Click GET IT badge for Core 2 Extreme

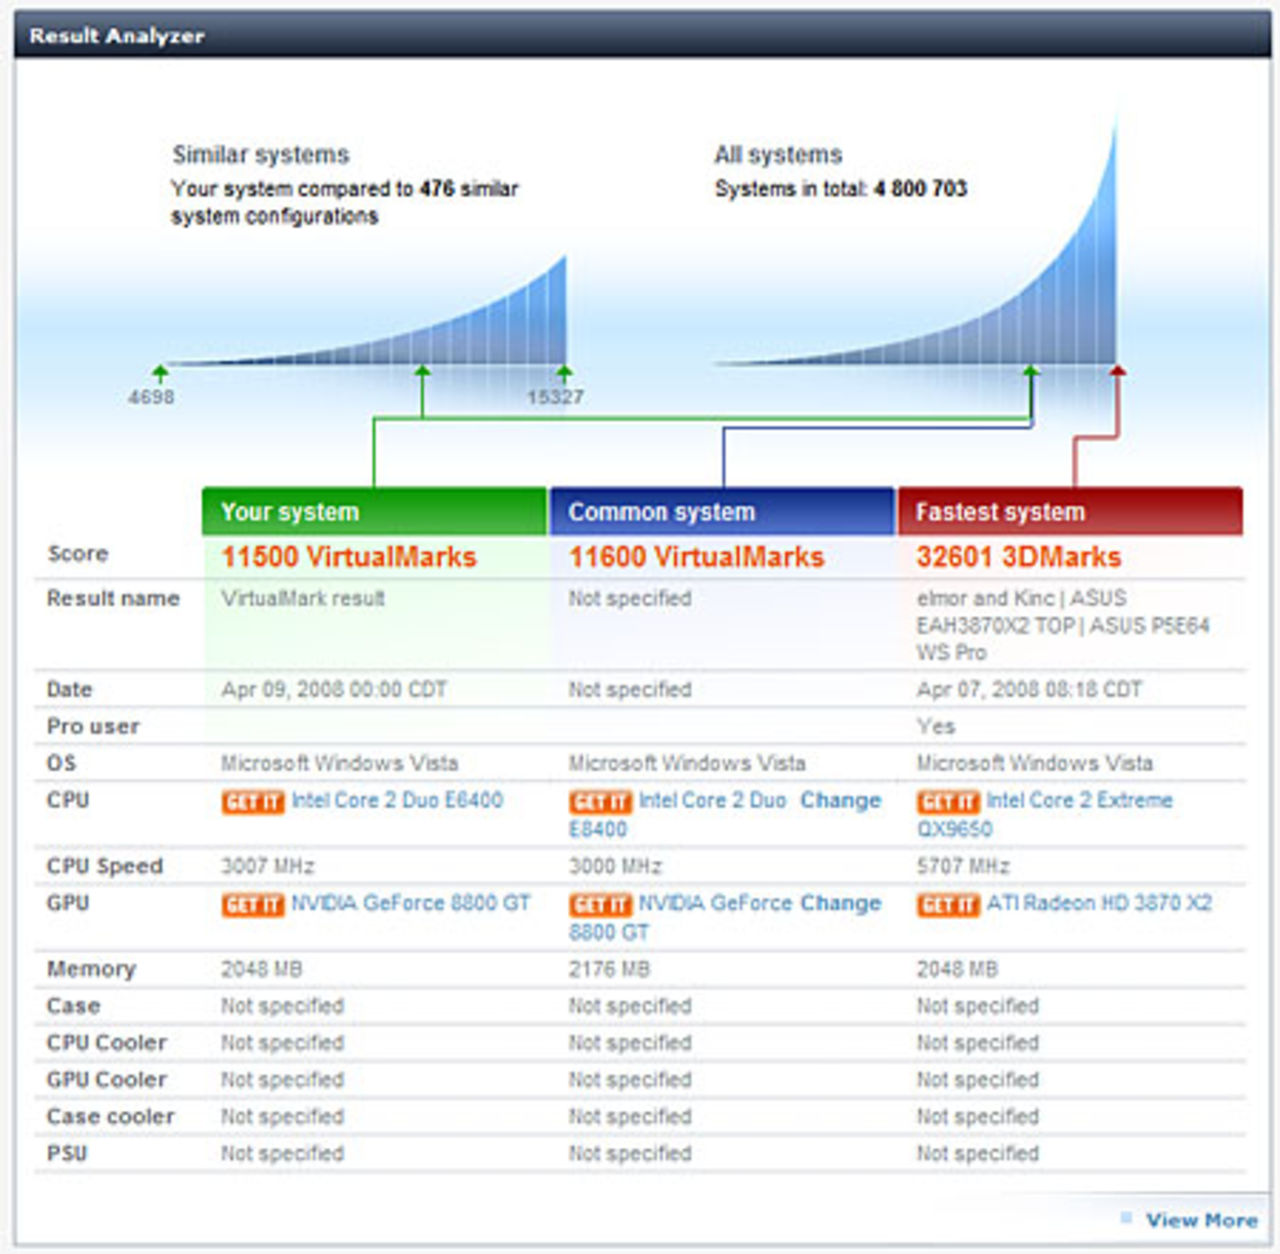coord(947,802)
